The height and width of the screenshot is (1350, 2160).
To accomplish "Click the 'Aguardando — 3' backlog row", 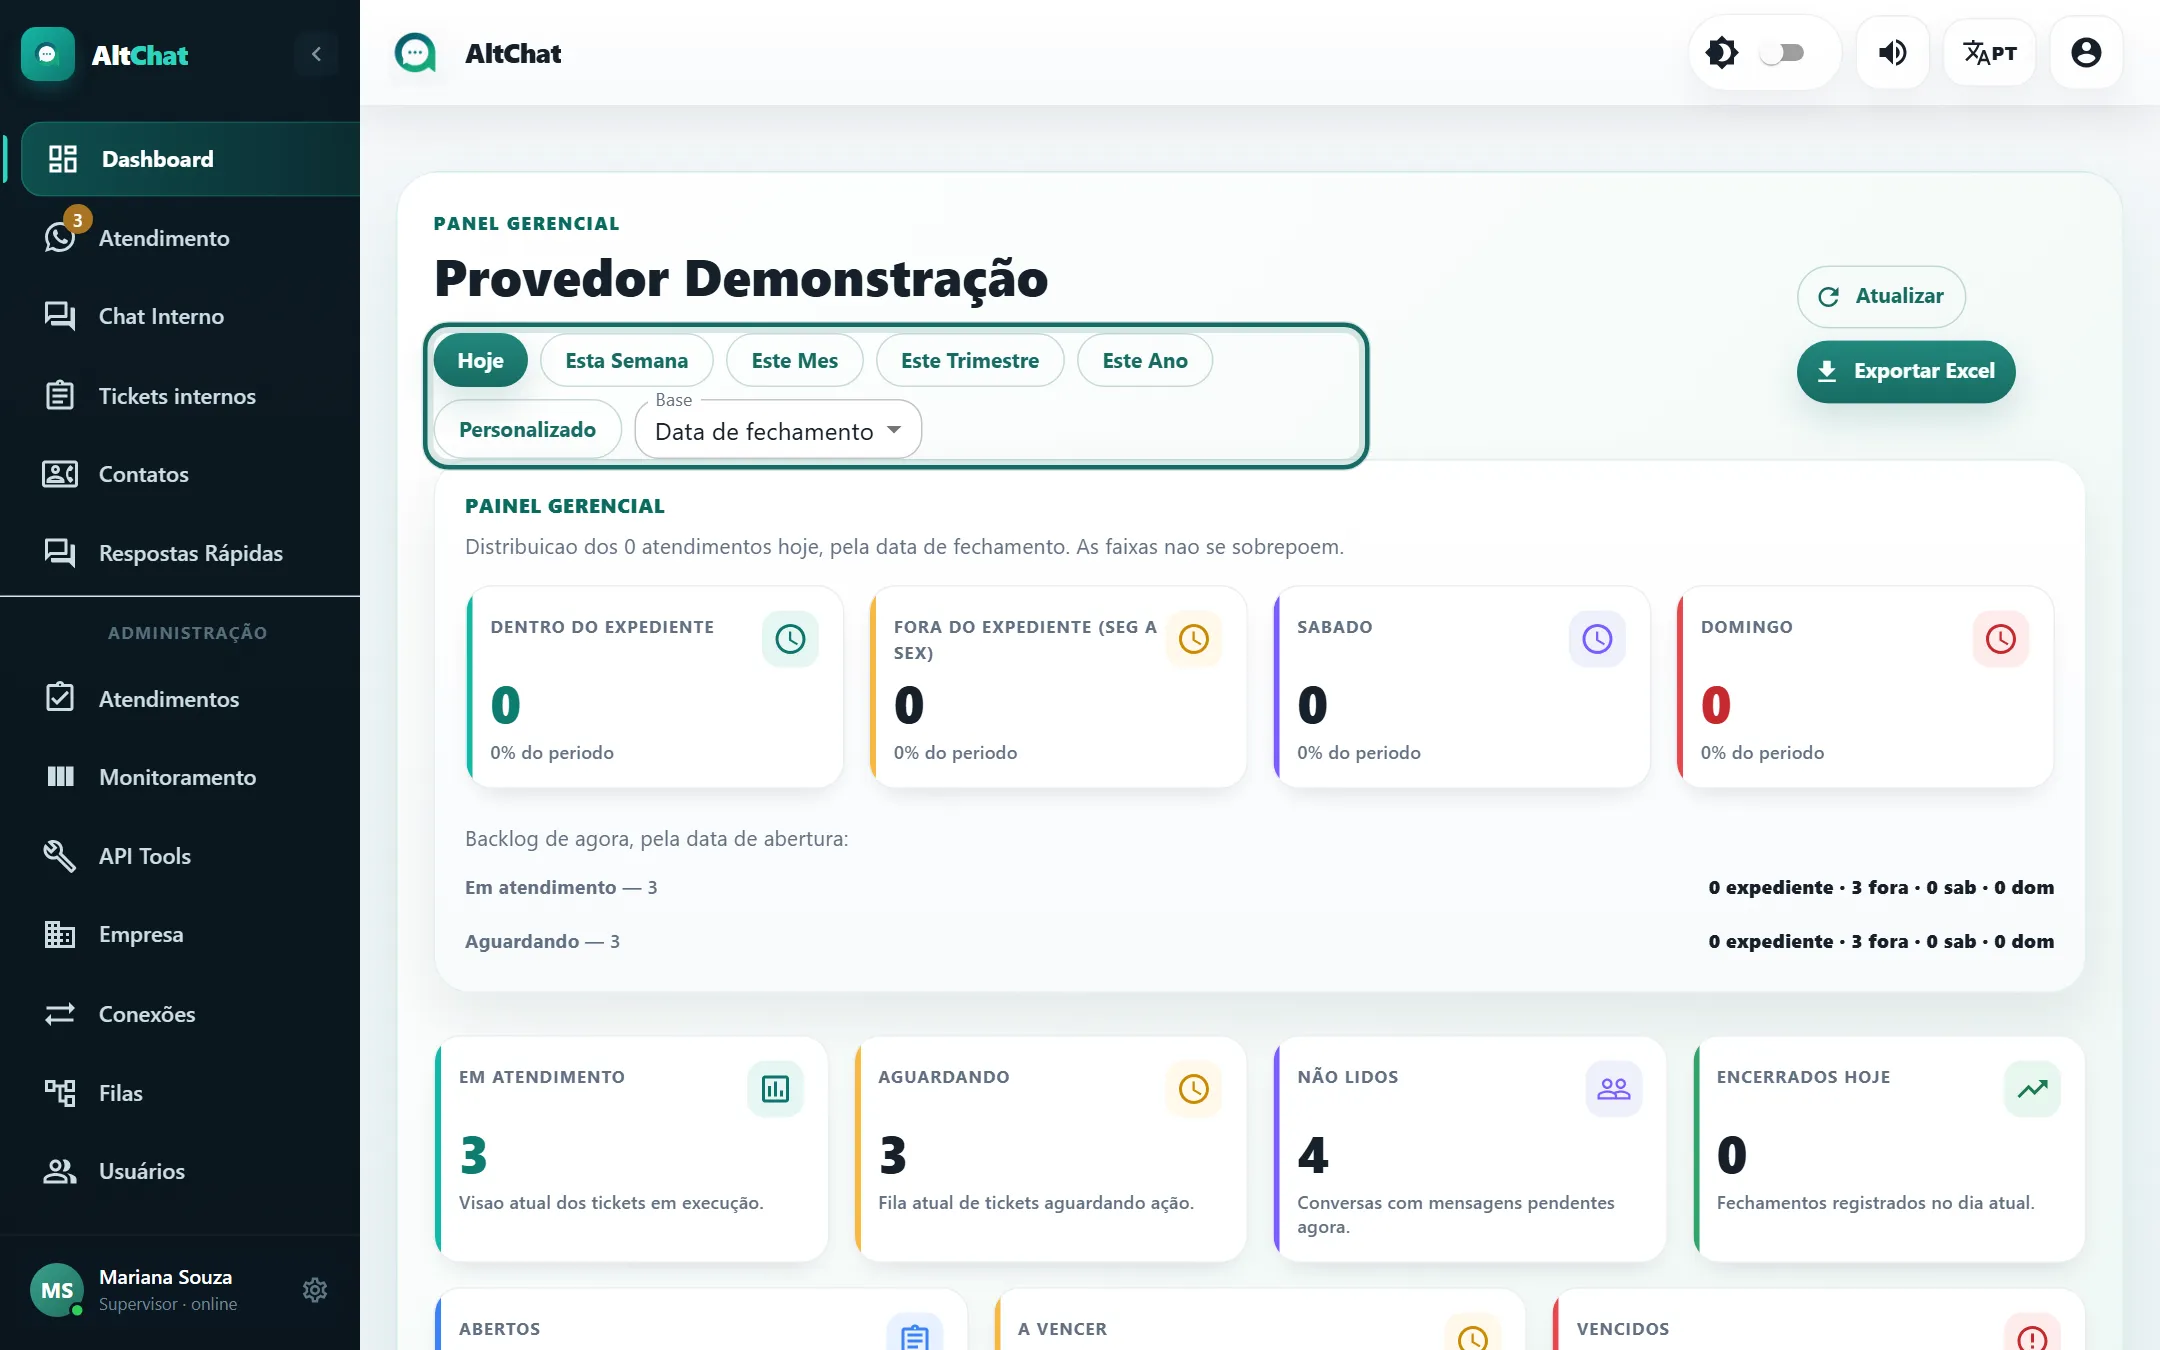I will click(1259, 941).
